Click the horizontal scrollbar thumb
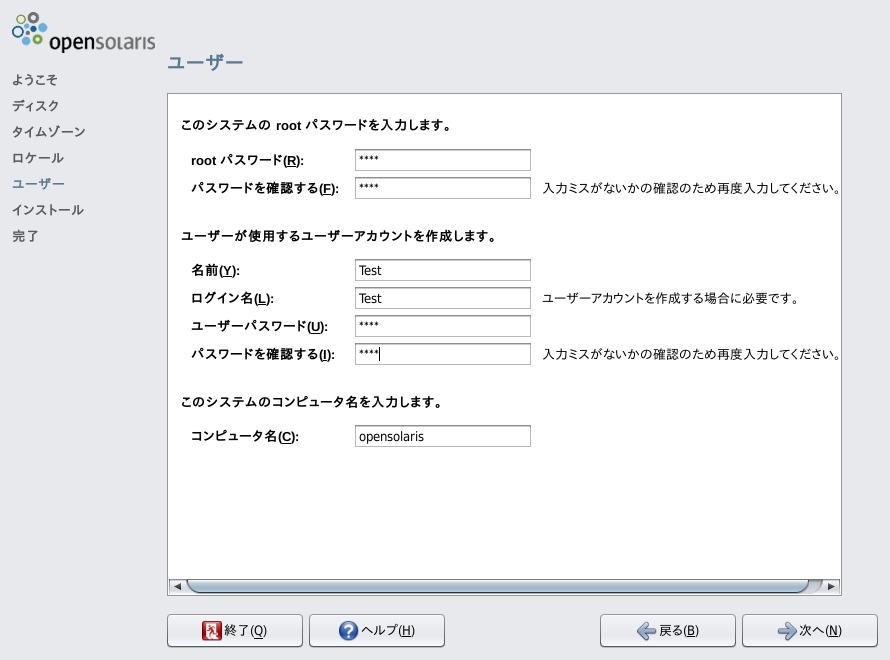 pyautogui.click(x=497, y=586)
